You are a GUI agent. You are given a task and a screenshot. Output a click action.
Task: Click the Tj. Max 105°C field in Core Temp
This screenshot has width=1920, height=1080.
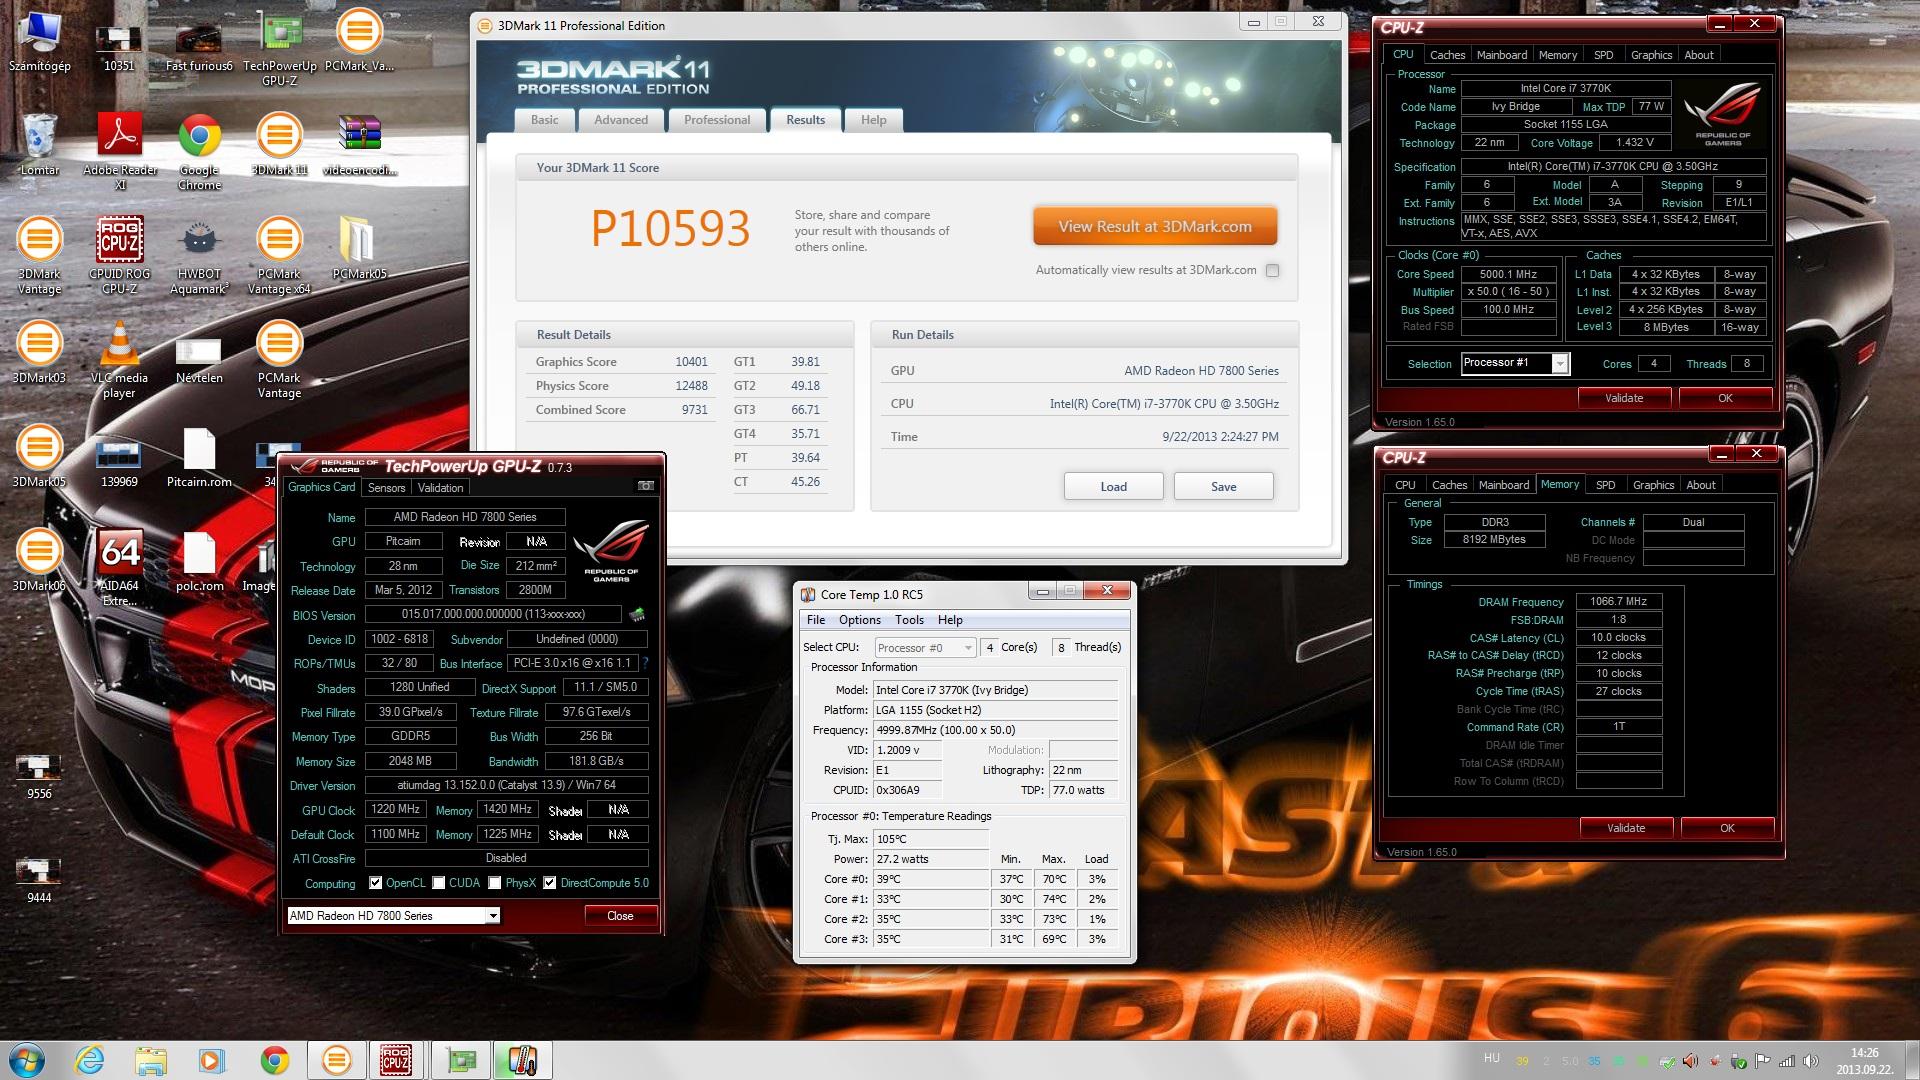tap(931, 839)
